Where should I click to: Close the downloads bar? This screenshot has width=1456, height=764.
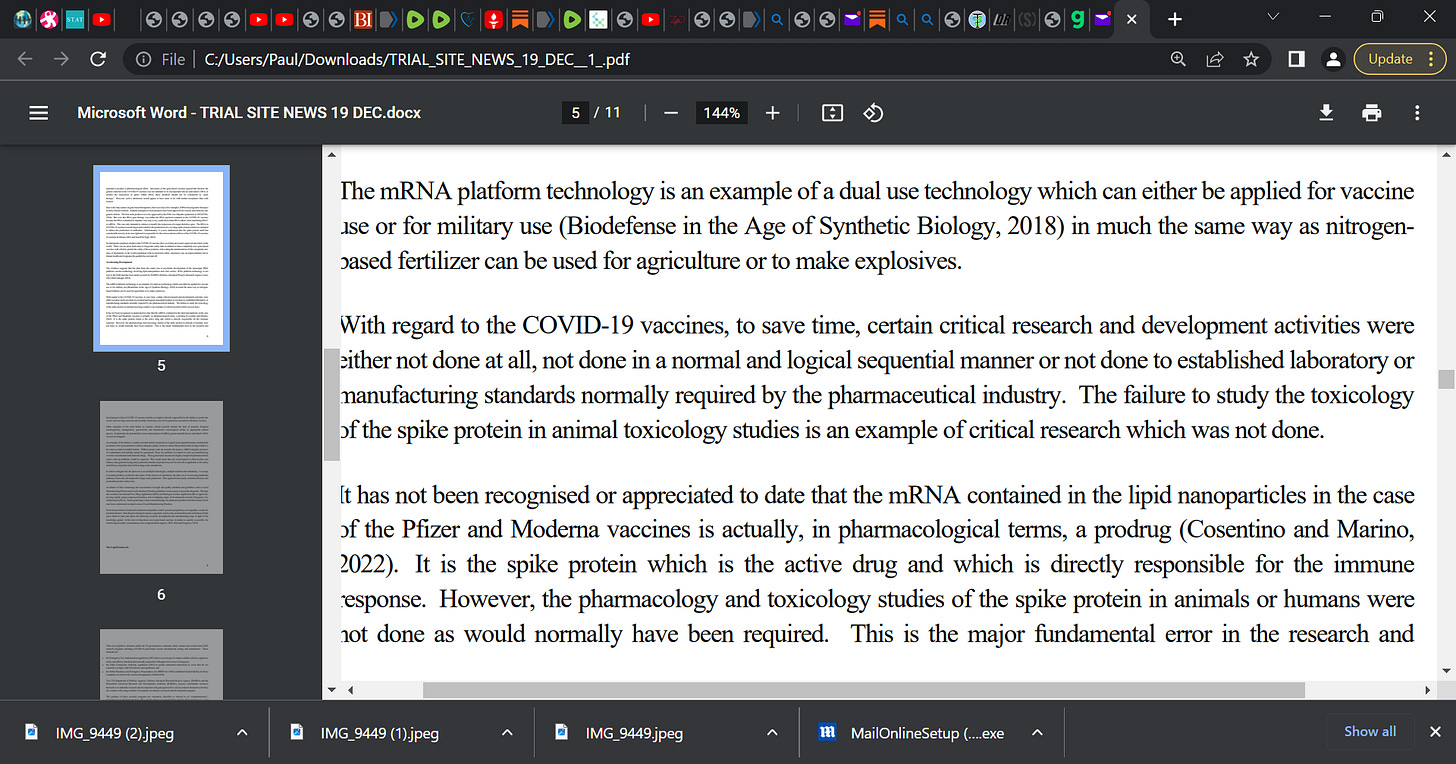pyautogui.click(x=1436, y=732)
